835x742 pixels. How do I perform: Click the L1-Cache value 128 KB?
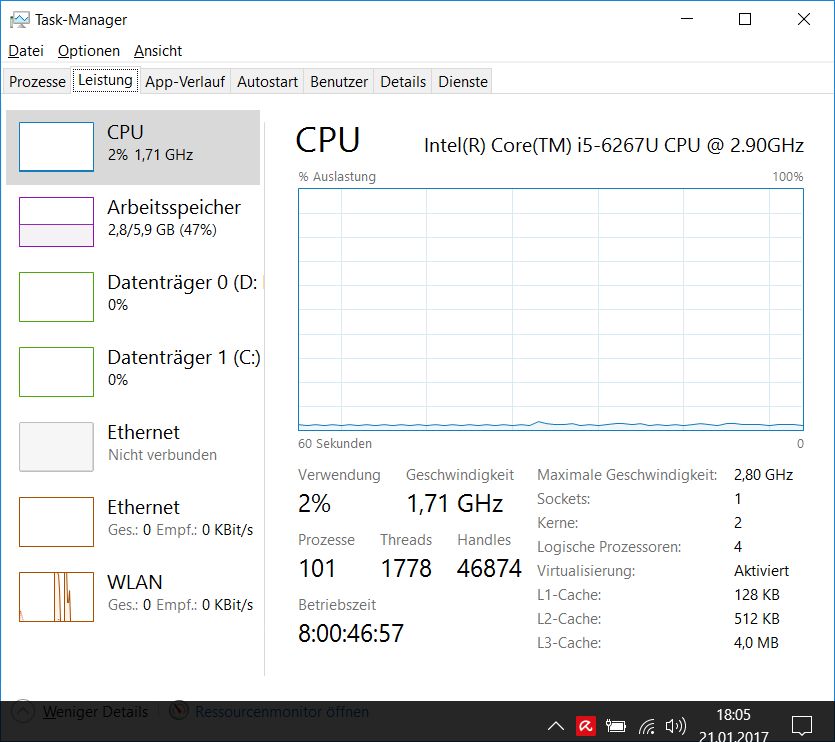click(756, 595)
